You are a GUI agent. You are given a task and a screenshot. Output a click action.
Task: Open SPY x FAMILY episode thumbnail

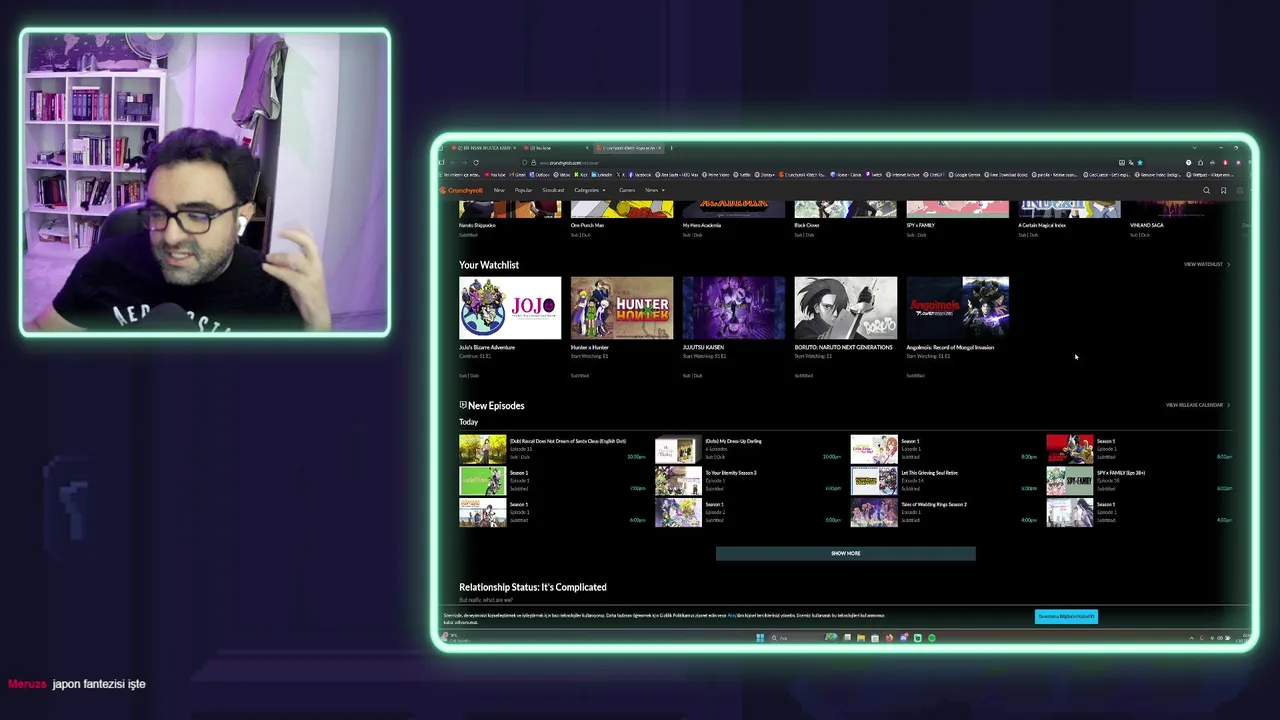point(1070,480)
